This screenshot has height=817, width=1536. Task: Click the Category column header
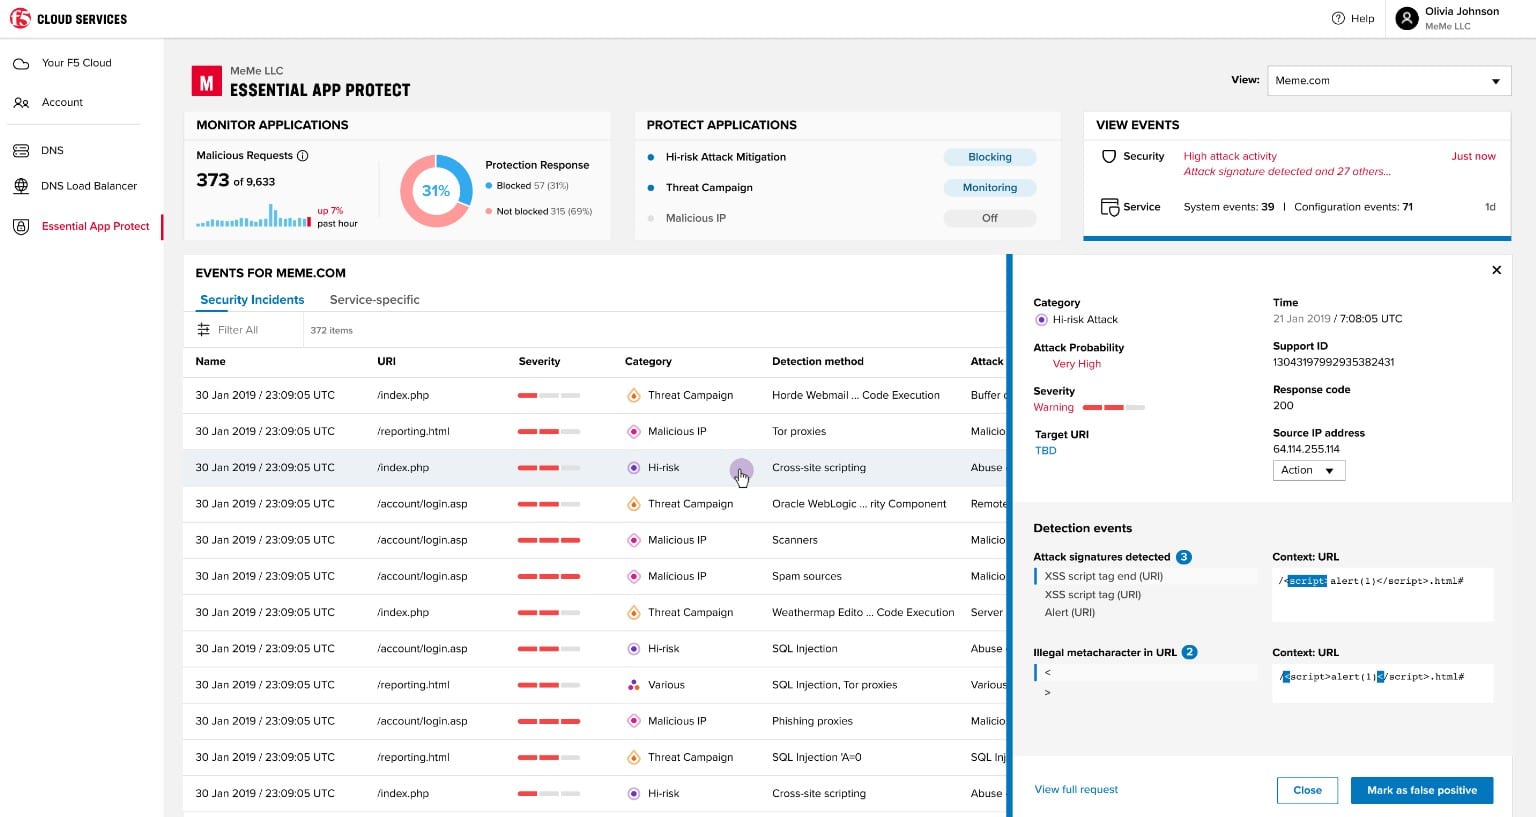648,362
